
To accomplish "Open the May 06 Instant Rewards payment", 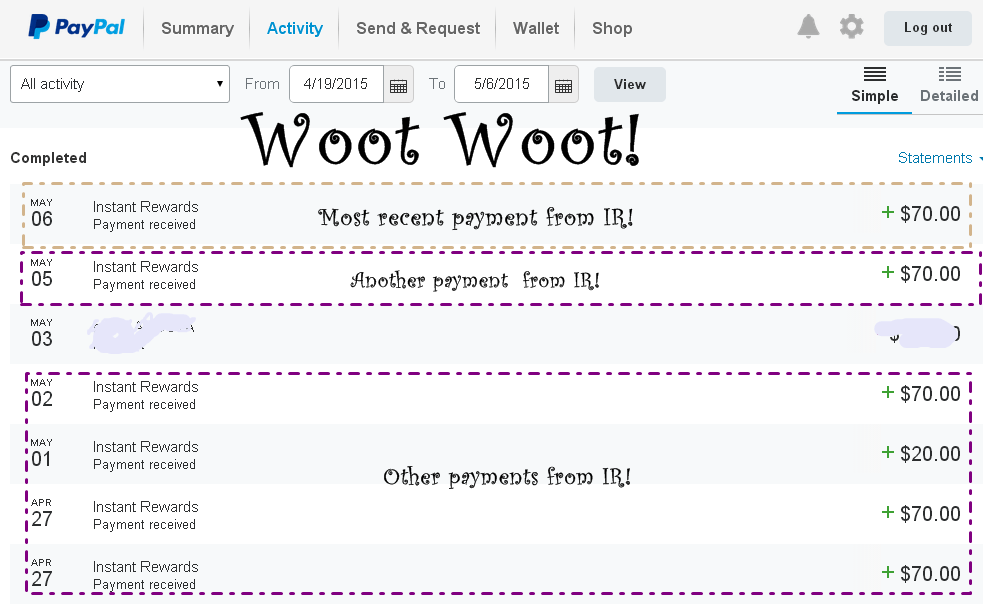I will tap(495, 214).
